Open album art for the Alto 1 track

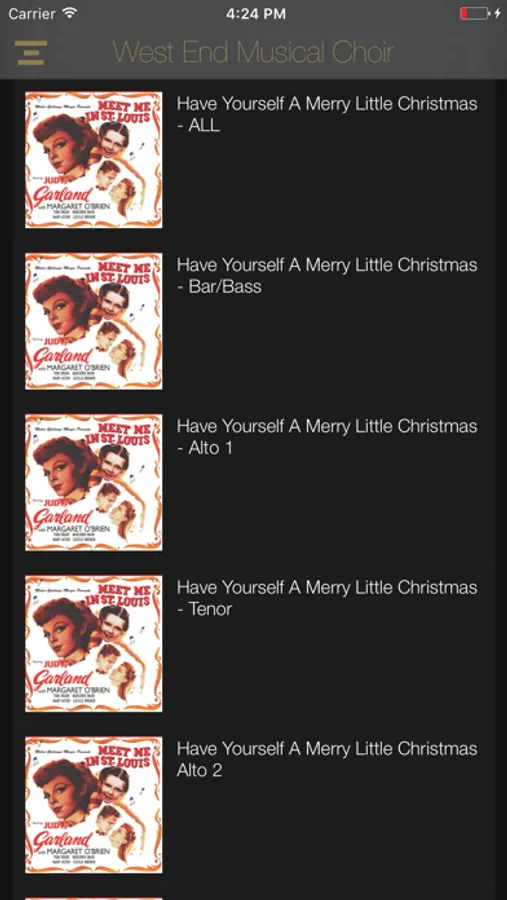point(94,482)
